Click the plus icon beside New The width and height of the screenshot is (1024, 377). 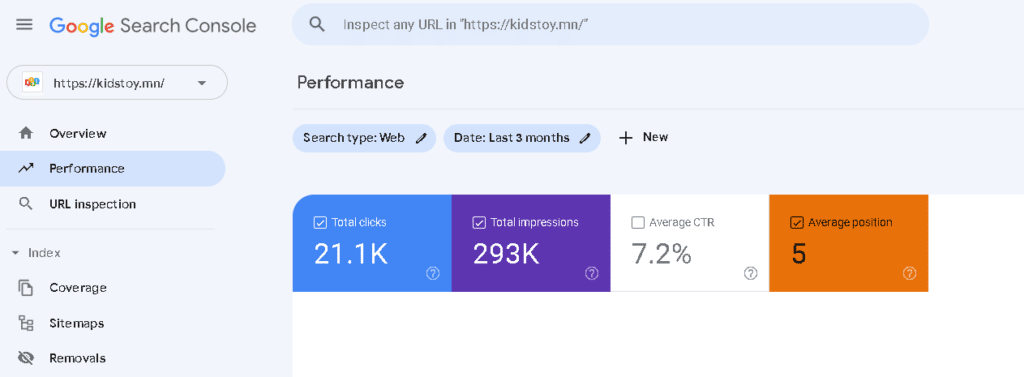coord(626,138)
